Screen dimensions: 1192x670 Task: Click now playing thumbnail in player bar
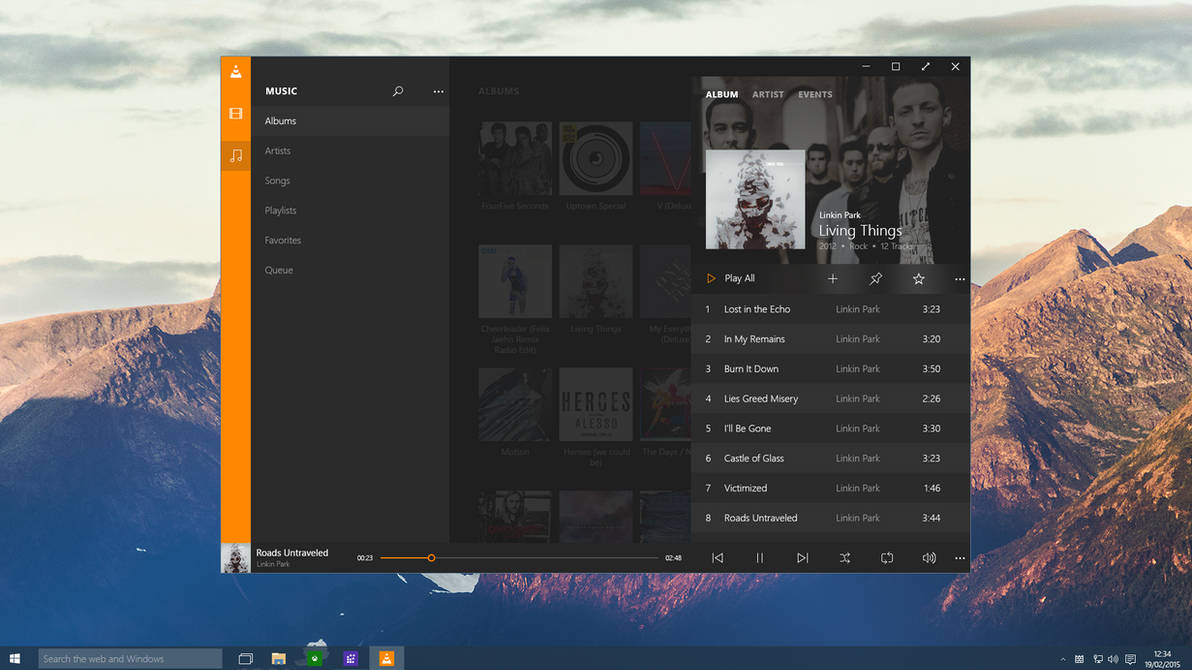tap(236, 557)
